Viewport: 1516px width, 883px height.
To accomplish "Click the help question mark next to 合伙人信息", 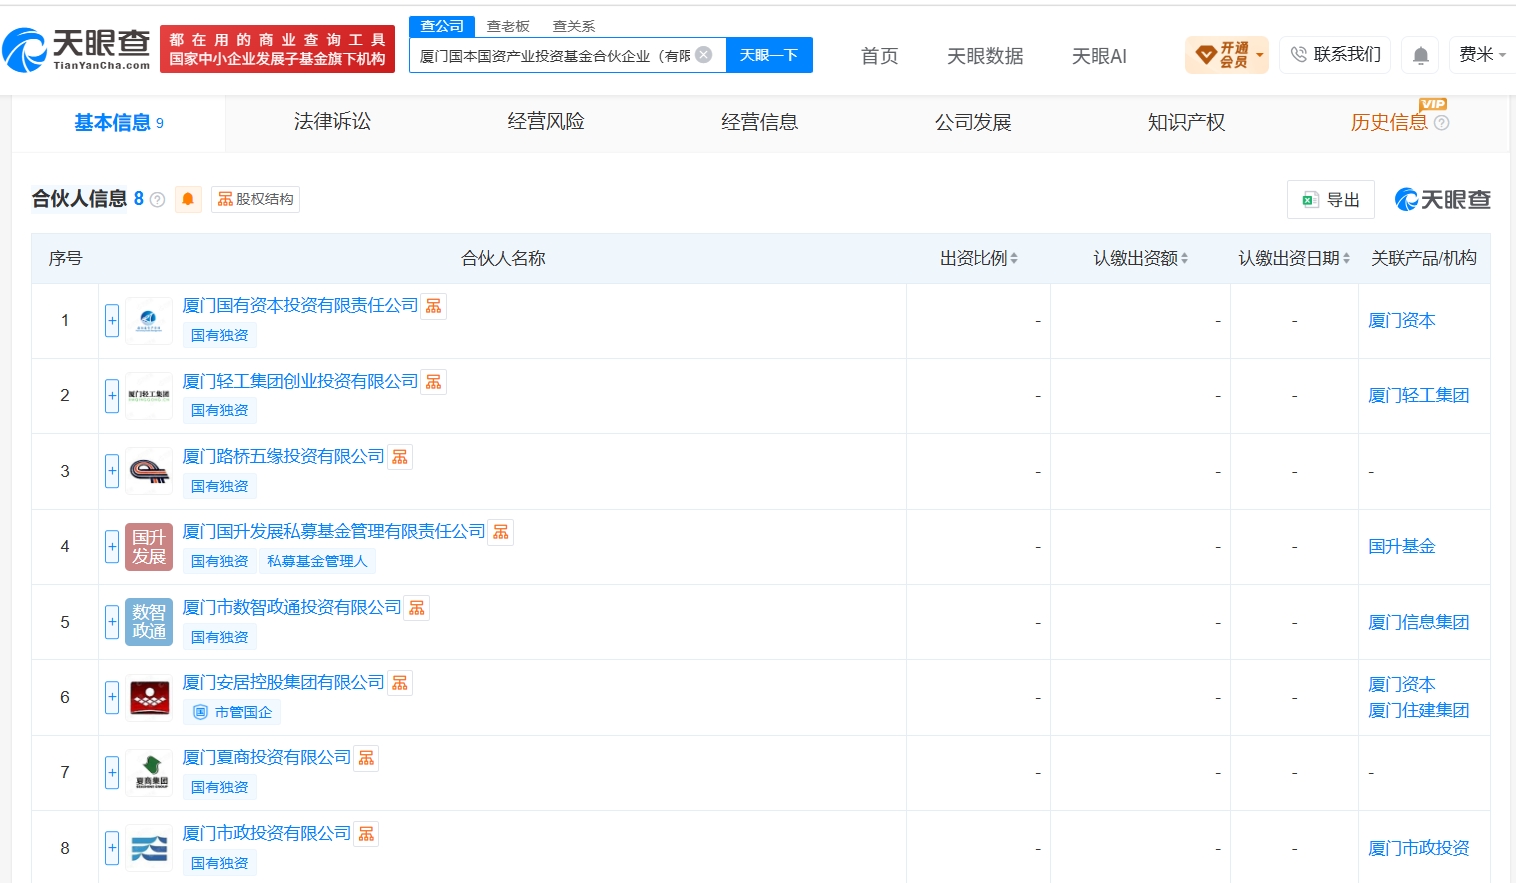I will pos(157,199).
